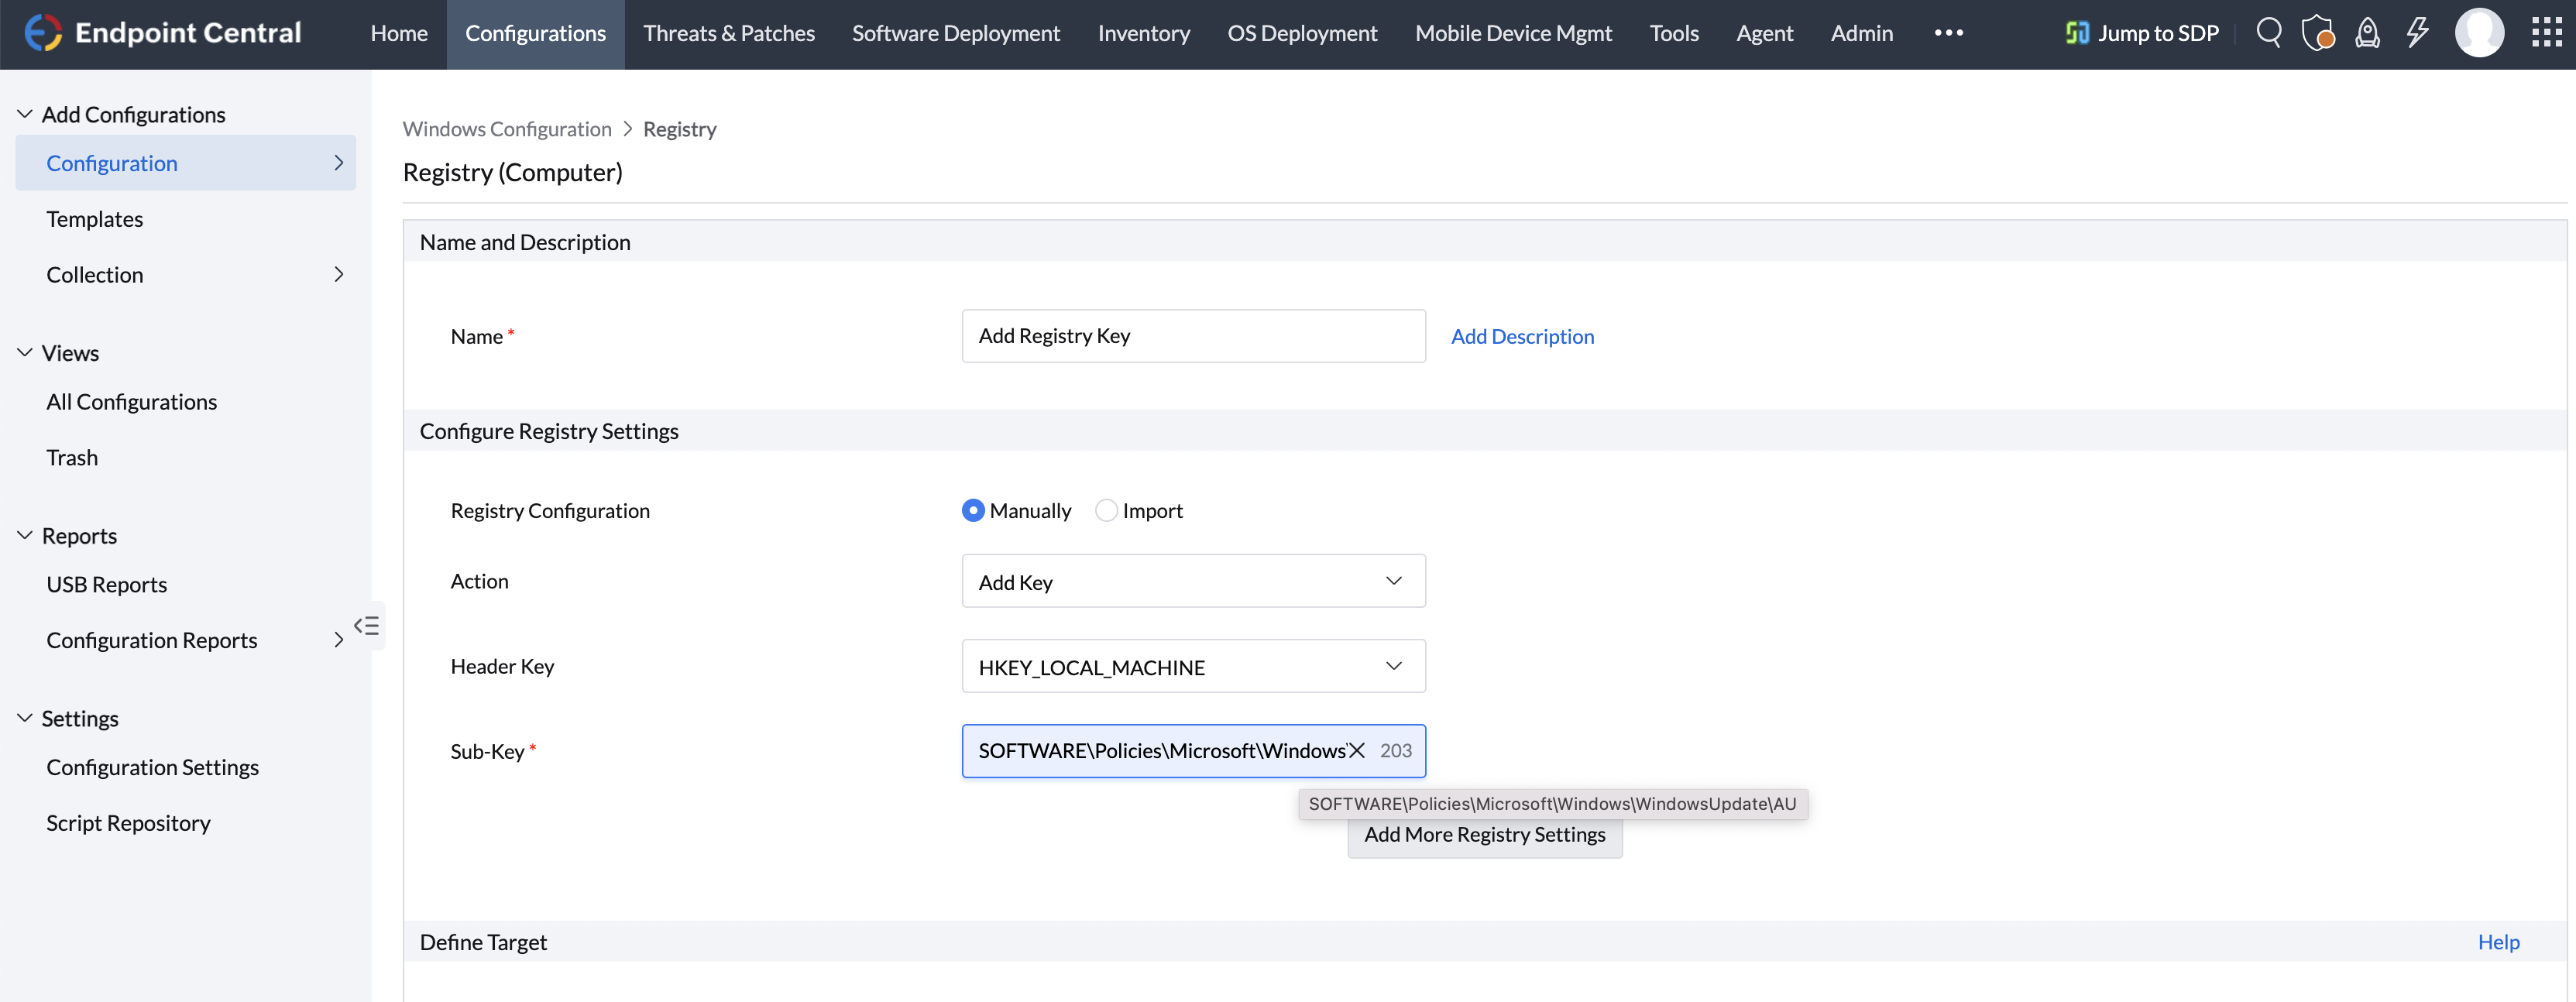Click the Add Description link

[x=1522, y=337]
